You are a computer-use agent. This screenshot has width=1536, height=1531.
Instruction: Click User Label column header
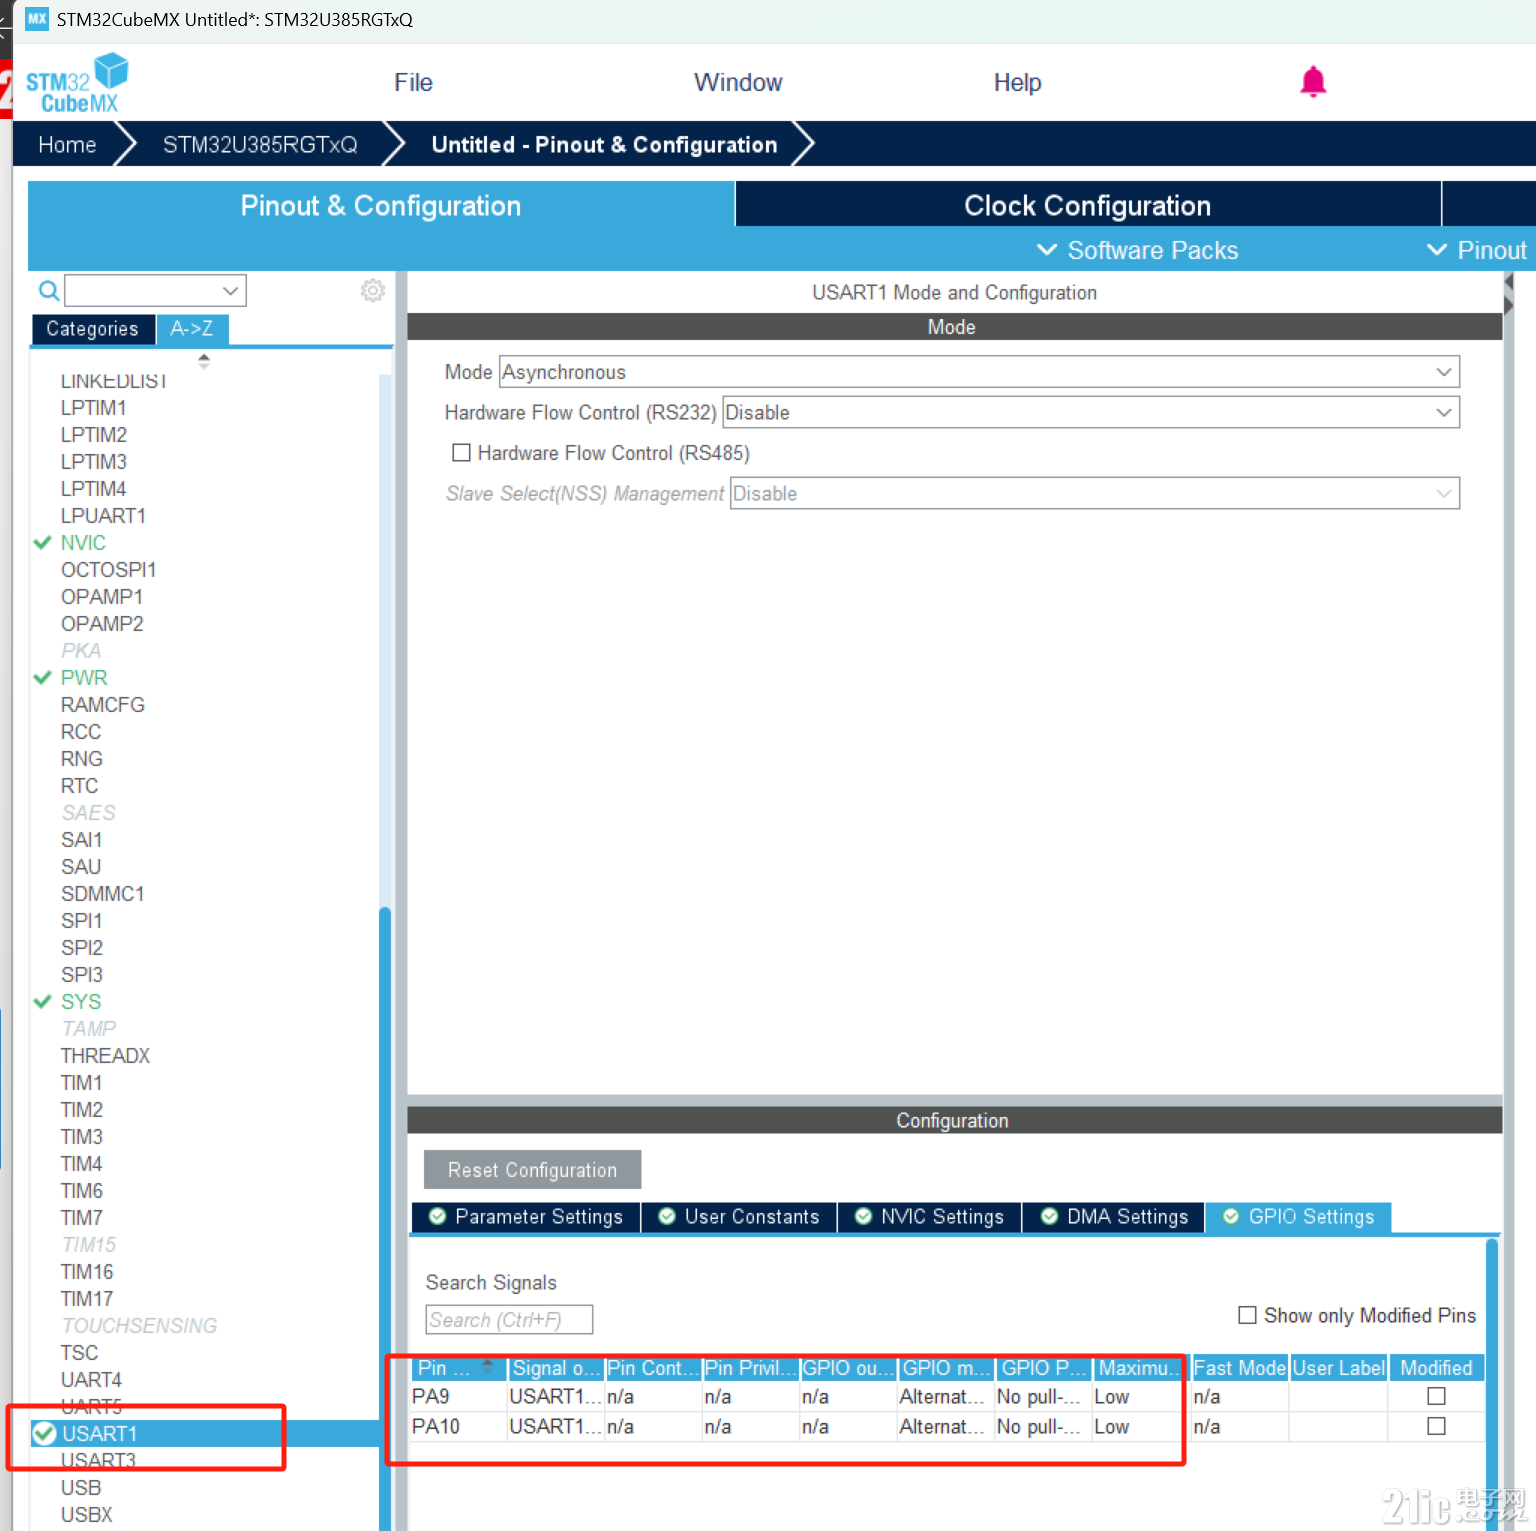(1339, 1368)
